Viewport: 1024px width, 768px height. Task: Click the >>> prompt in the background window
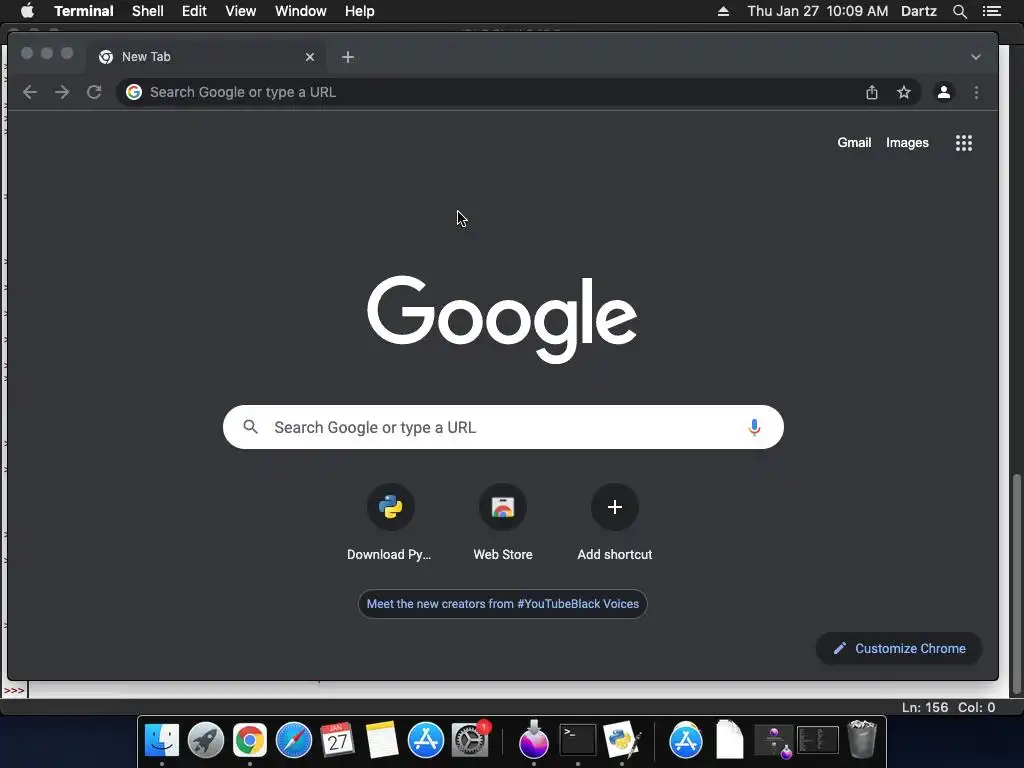tap(14, 690)
